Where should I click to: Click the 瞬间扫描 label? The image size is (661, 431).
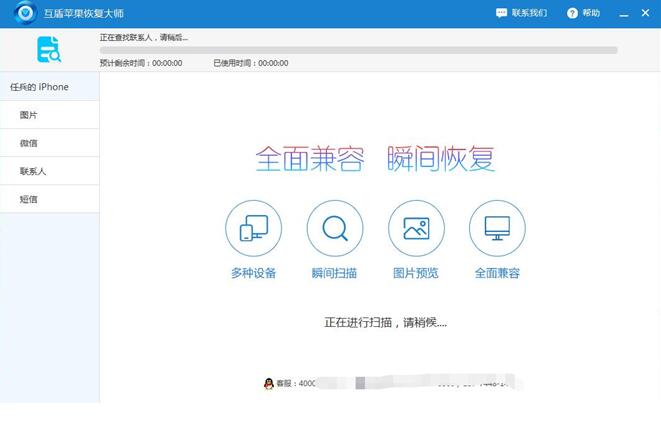[x=334, y=273]
